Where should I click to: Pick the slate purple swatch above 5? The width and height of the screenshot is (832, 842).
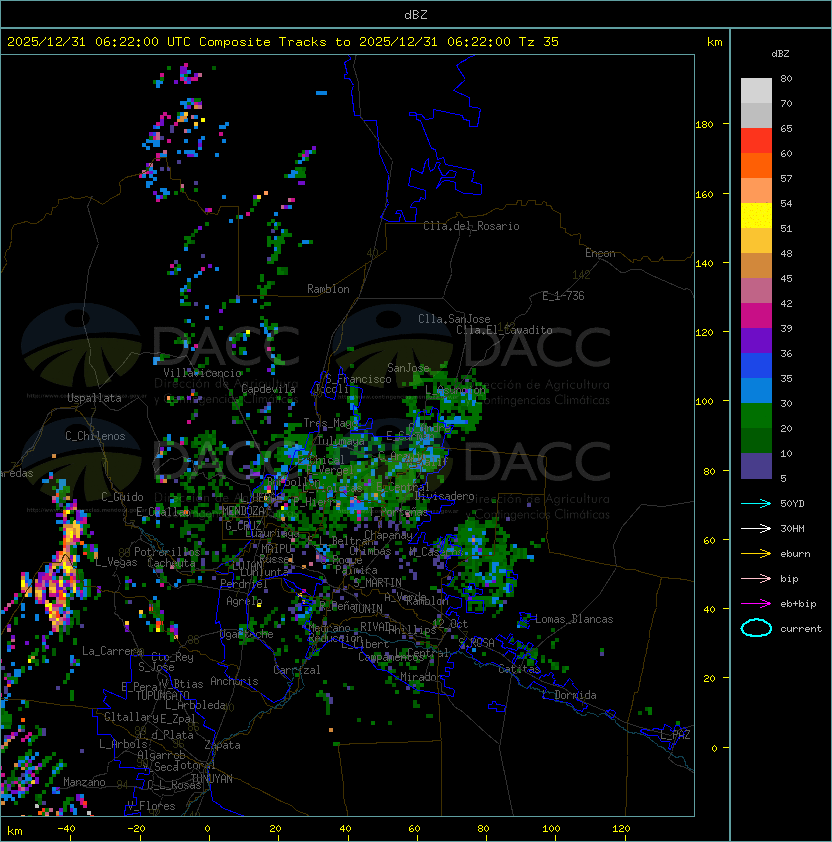click(x=756, y=466)
